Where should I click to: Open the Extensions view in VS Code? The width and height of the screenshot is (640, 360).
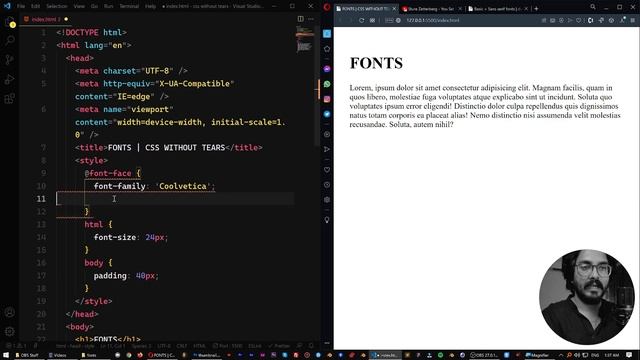[10, 98]
